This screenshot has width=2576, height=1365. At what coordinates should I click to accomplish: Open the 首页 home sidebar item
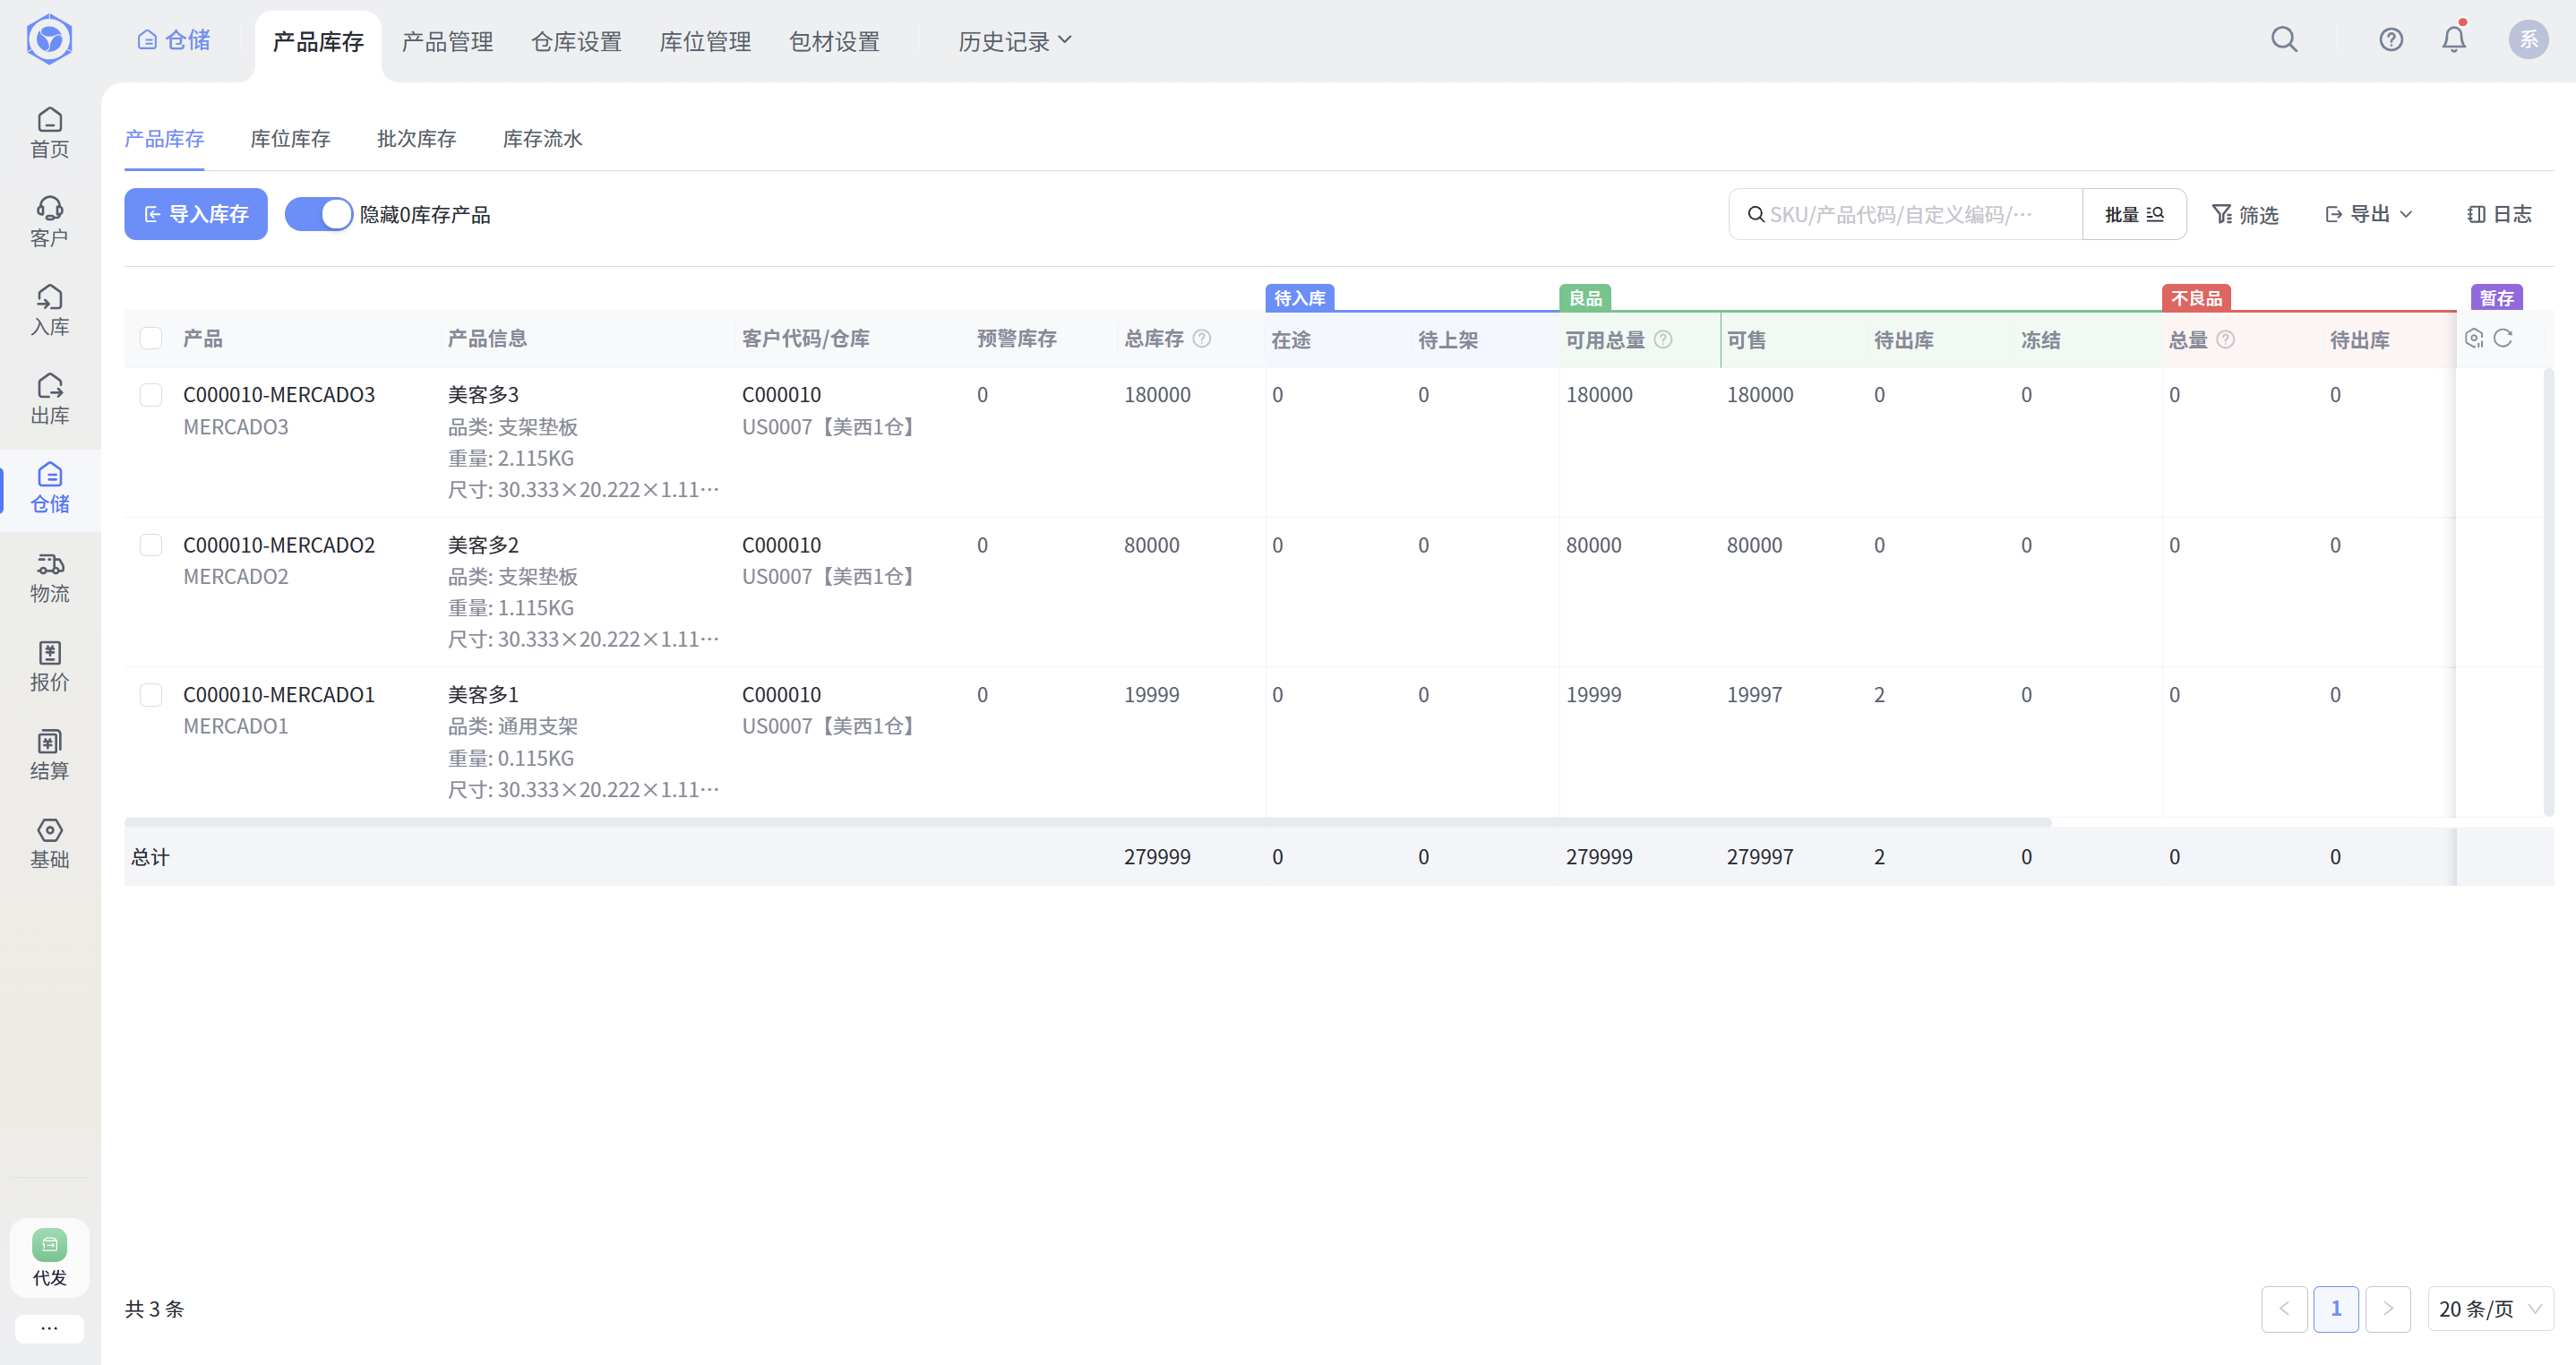coord(49,133)
